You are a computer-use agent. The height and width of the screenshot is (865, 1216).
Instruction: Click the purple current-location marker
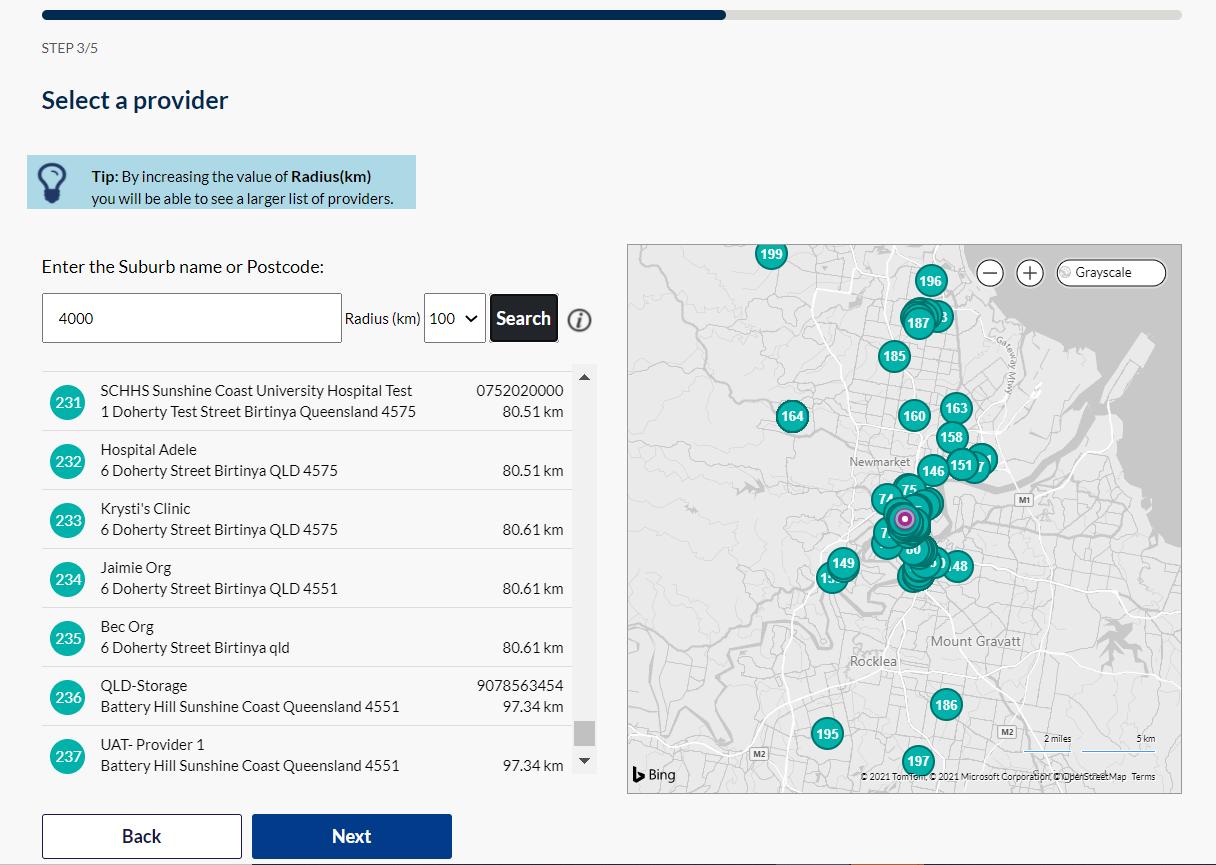coord(905,519)
